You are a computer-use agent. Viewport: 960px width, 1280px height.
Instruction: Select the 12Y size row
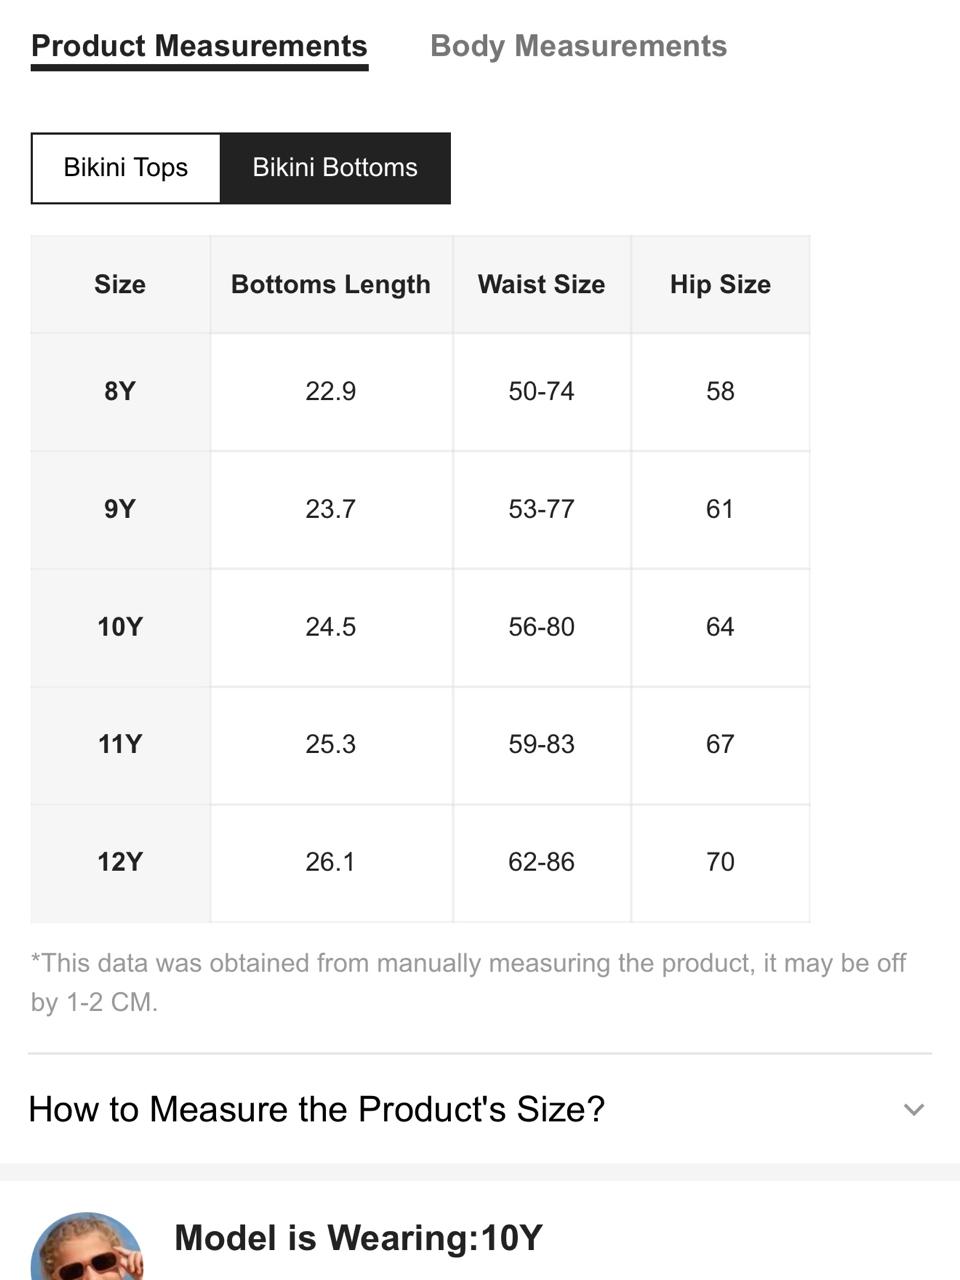[420, 863]
